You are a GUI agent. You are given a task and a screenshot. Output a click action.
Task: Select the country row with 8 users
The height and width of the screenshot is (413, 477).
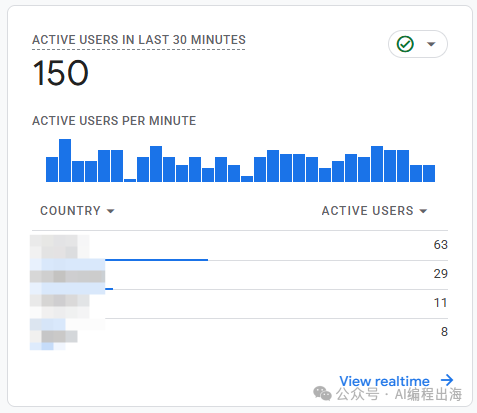tap(240, 332)
